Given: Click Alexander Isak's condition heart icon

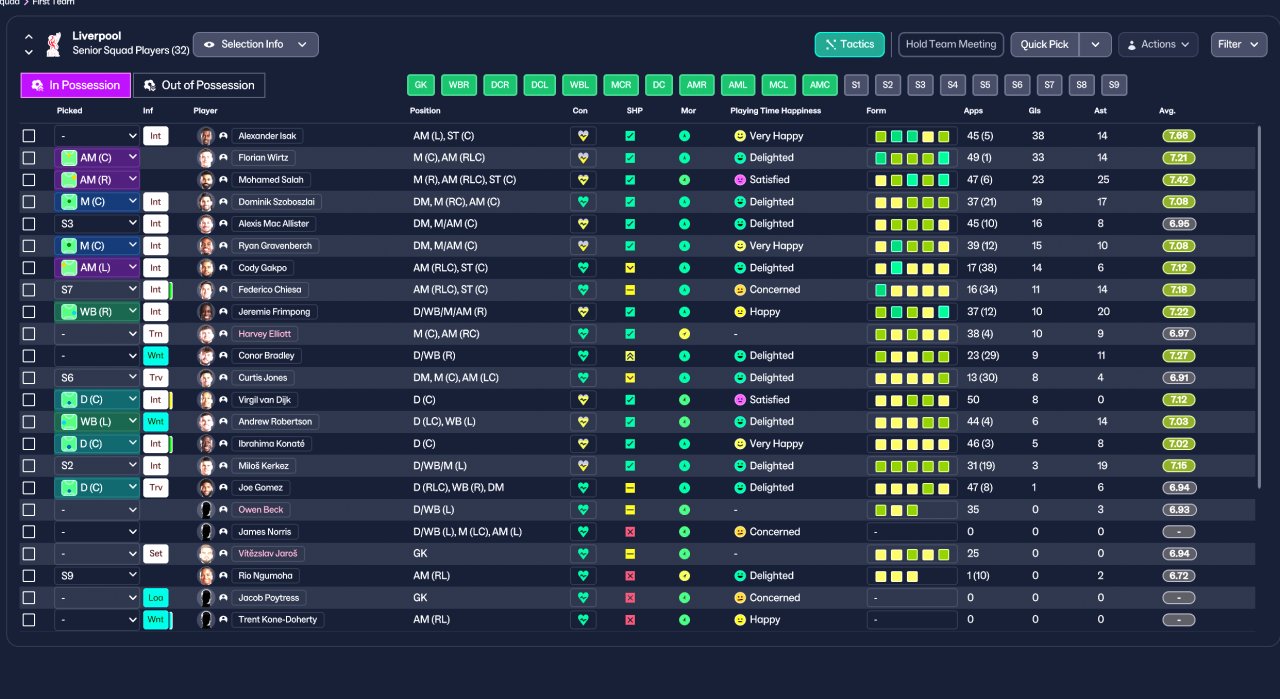Looking at the screenshot, I should tap(583, 135).
